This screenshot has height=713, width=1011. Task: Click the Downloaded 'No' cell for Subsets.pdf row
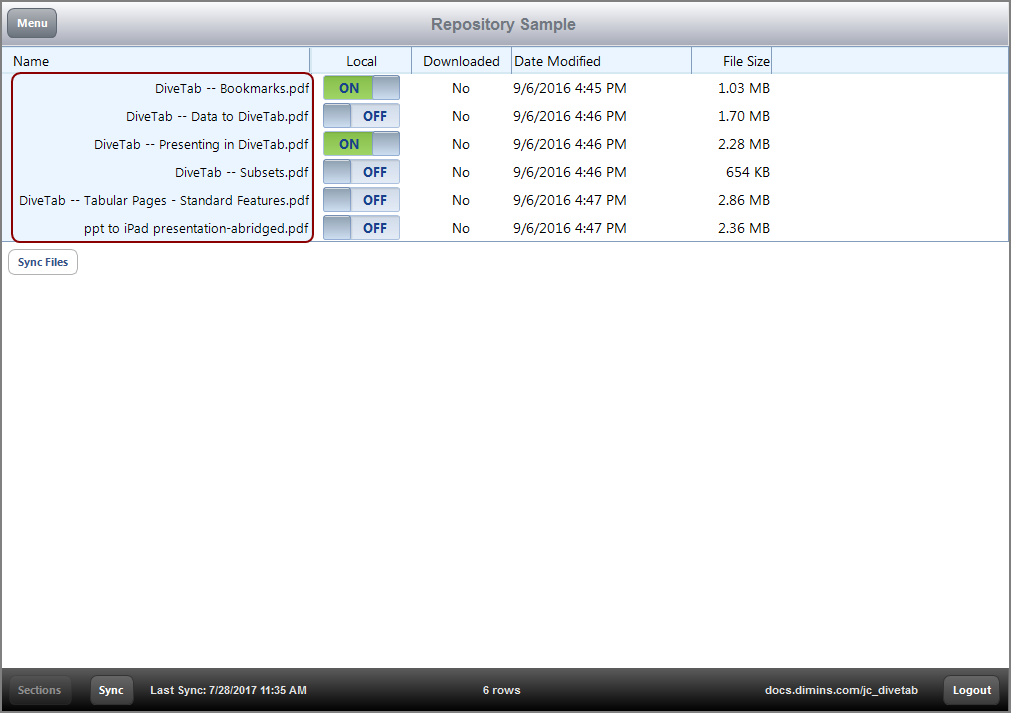coord(461,172)
